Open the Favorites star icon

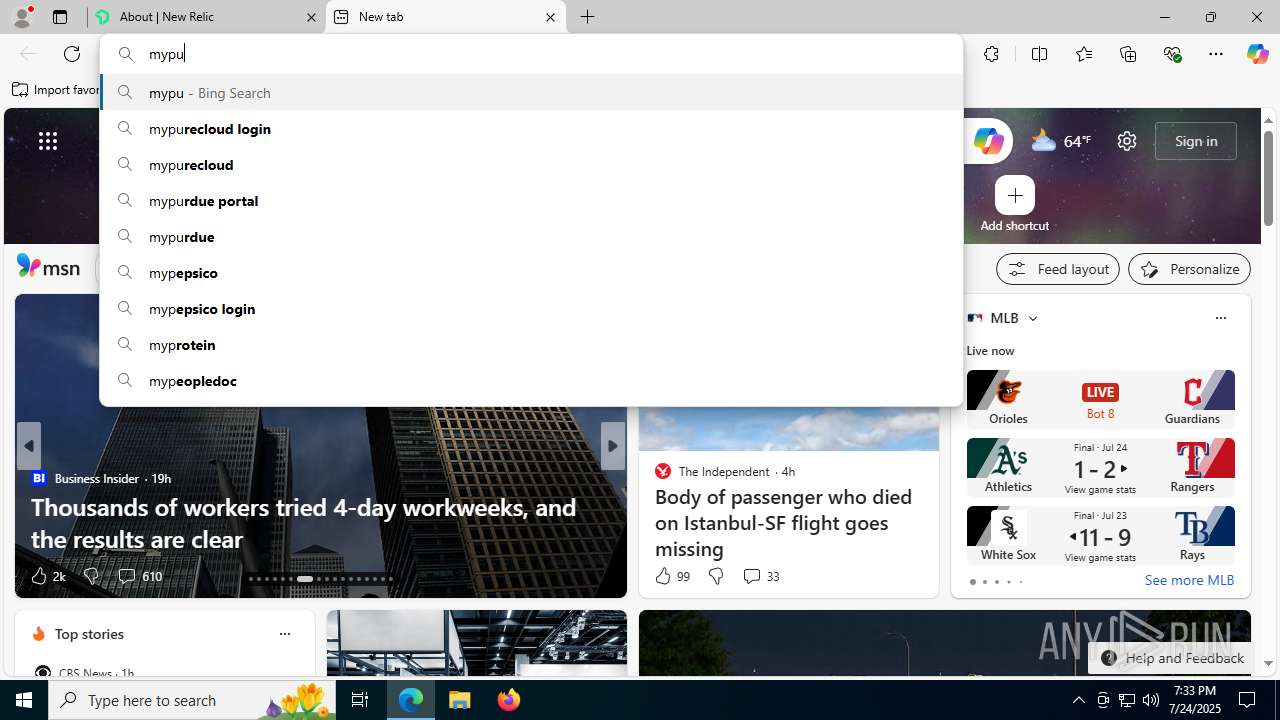pos(1084,54)
